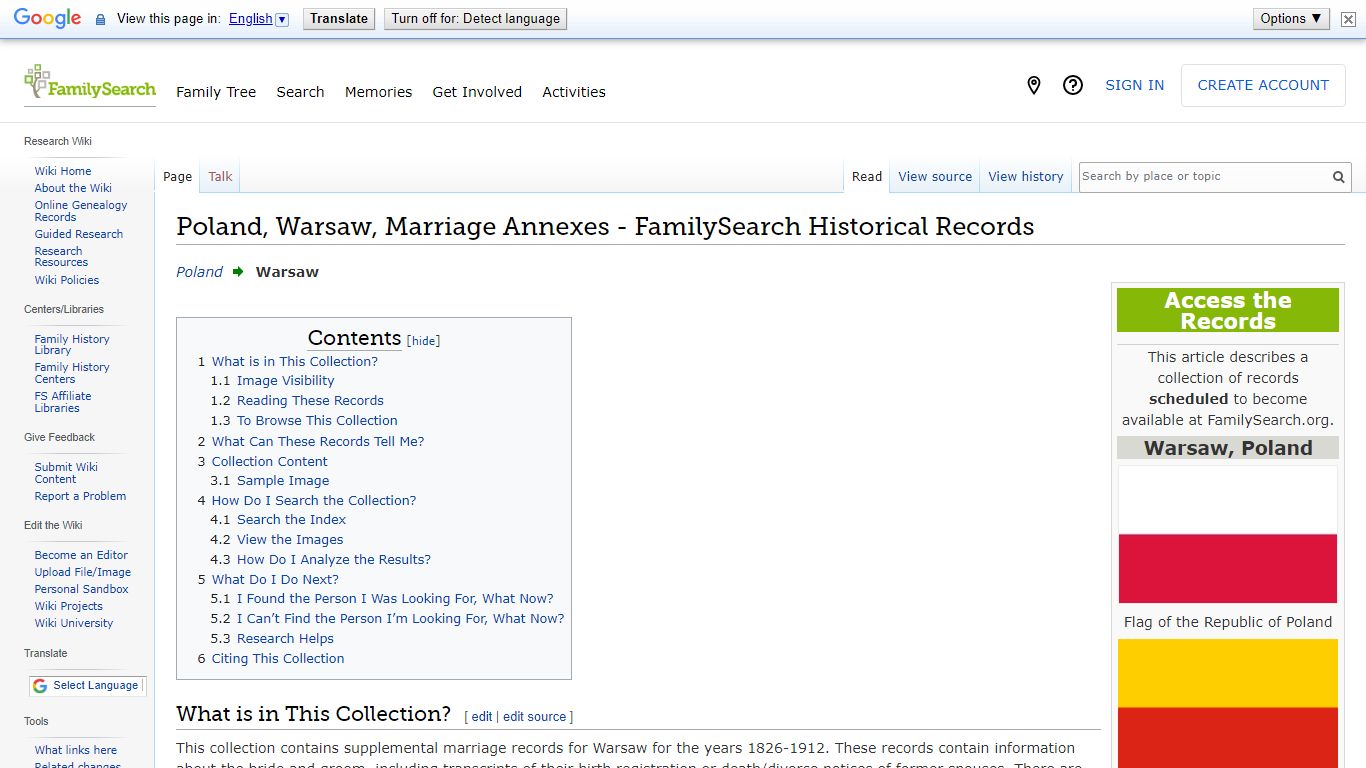Open the View history tab
Screen dimensions: 1366x768
(1026, 177)
